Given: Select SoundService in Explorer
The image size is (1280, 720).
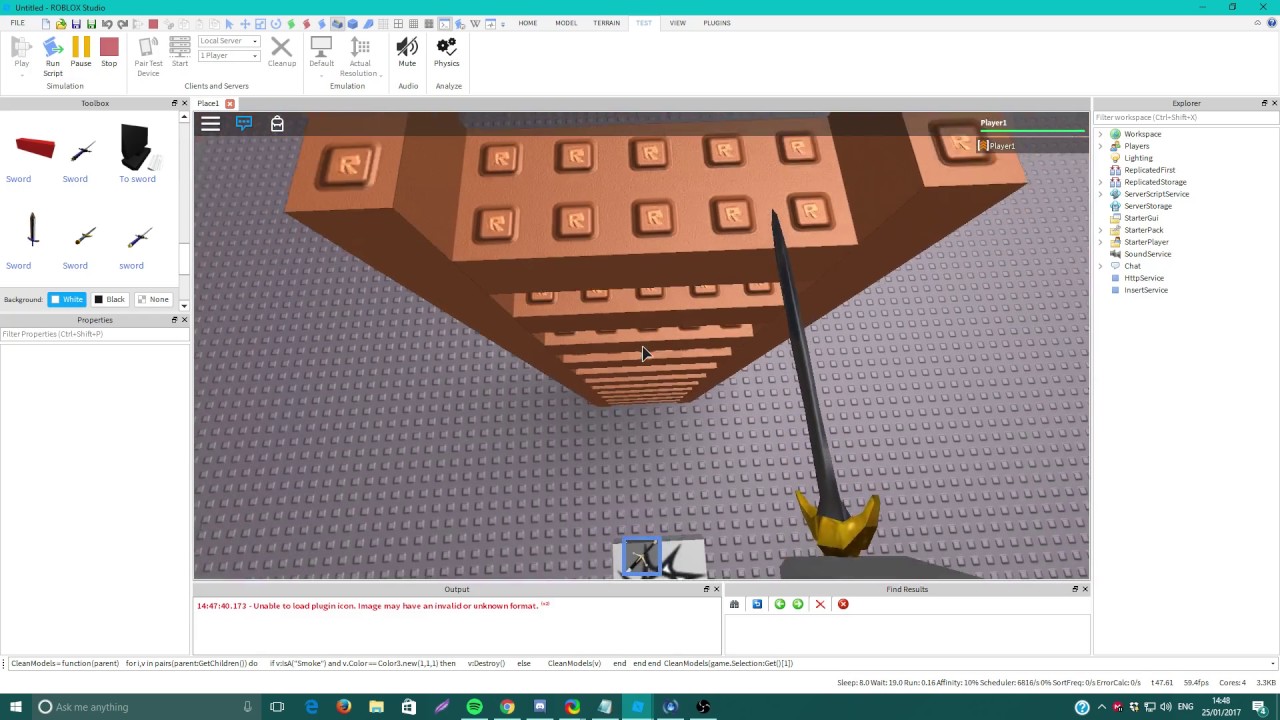Looking at the screenshot, I should pos(1147,254).
